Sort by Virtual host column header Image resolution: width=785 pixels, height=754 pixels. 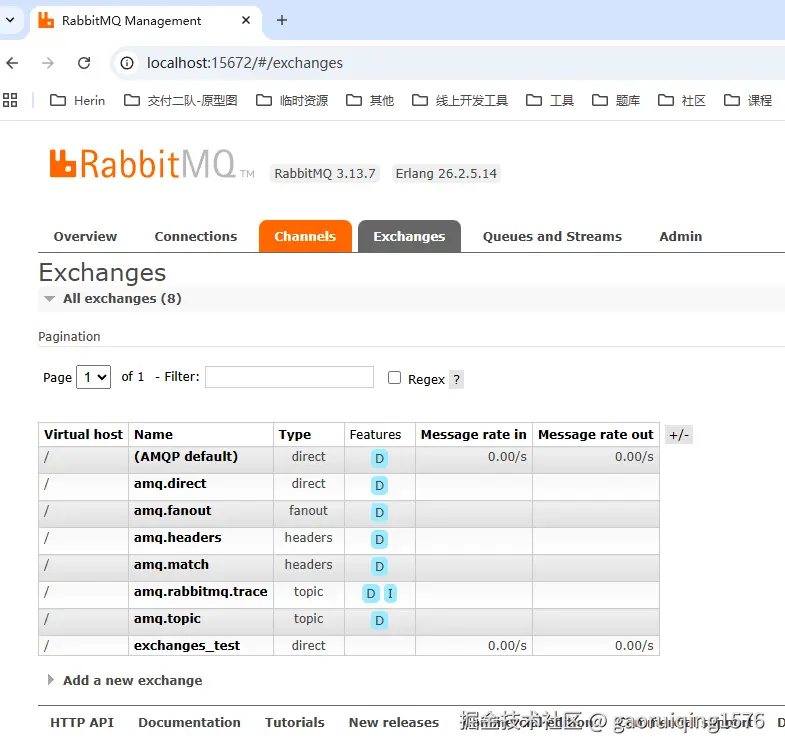click(x=83, y=435)
